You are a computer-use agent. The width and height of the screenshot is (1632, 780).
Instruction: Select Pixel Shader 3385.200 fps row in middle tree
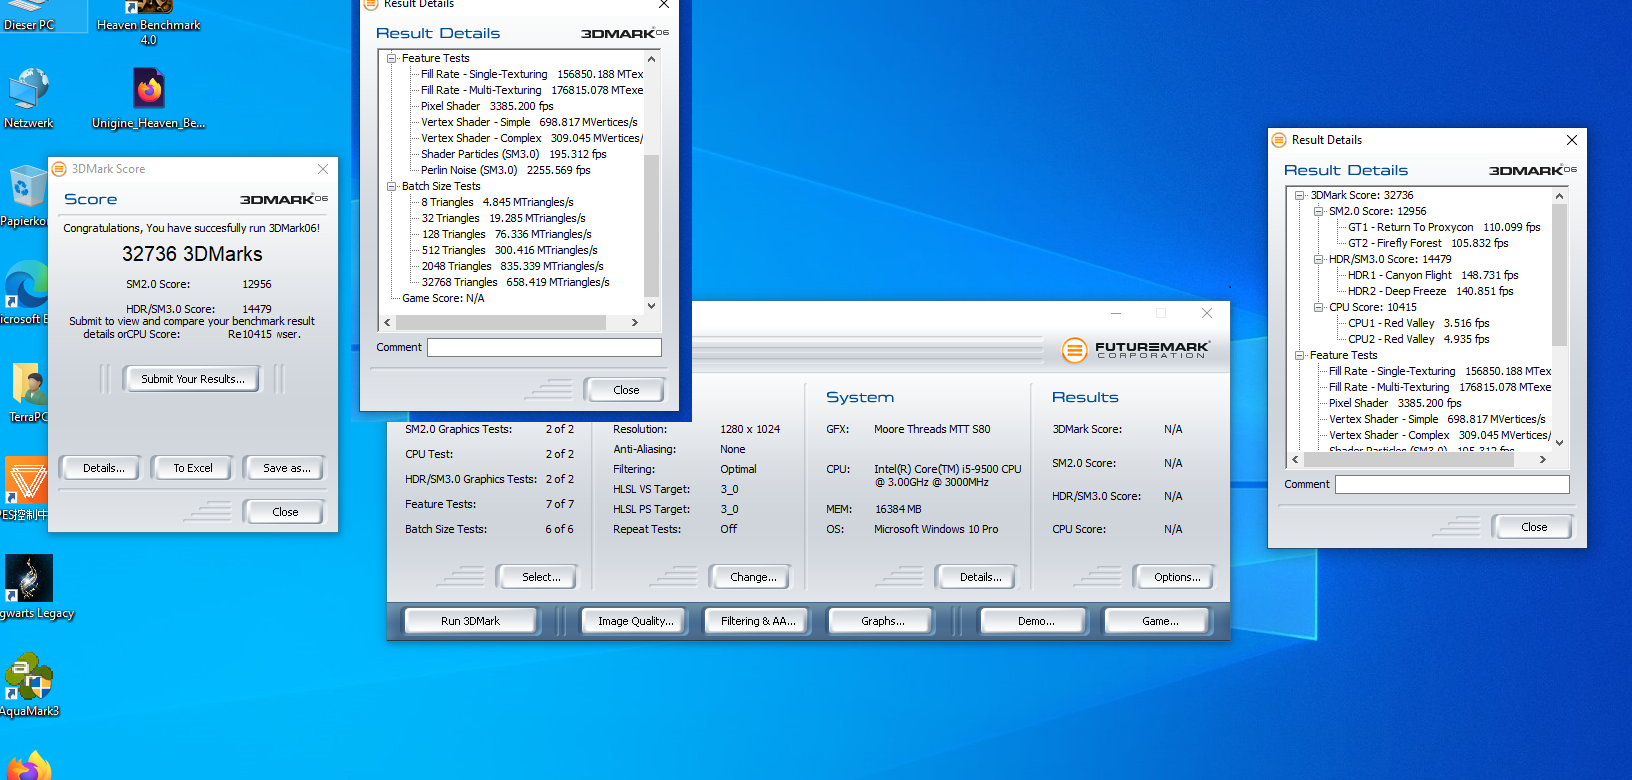[x=487, y=106]
